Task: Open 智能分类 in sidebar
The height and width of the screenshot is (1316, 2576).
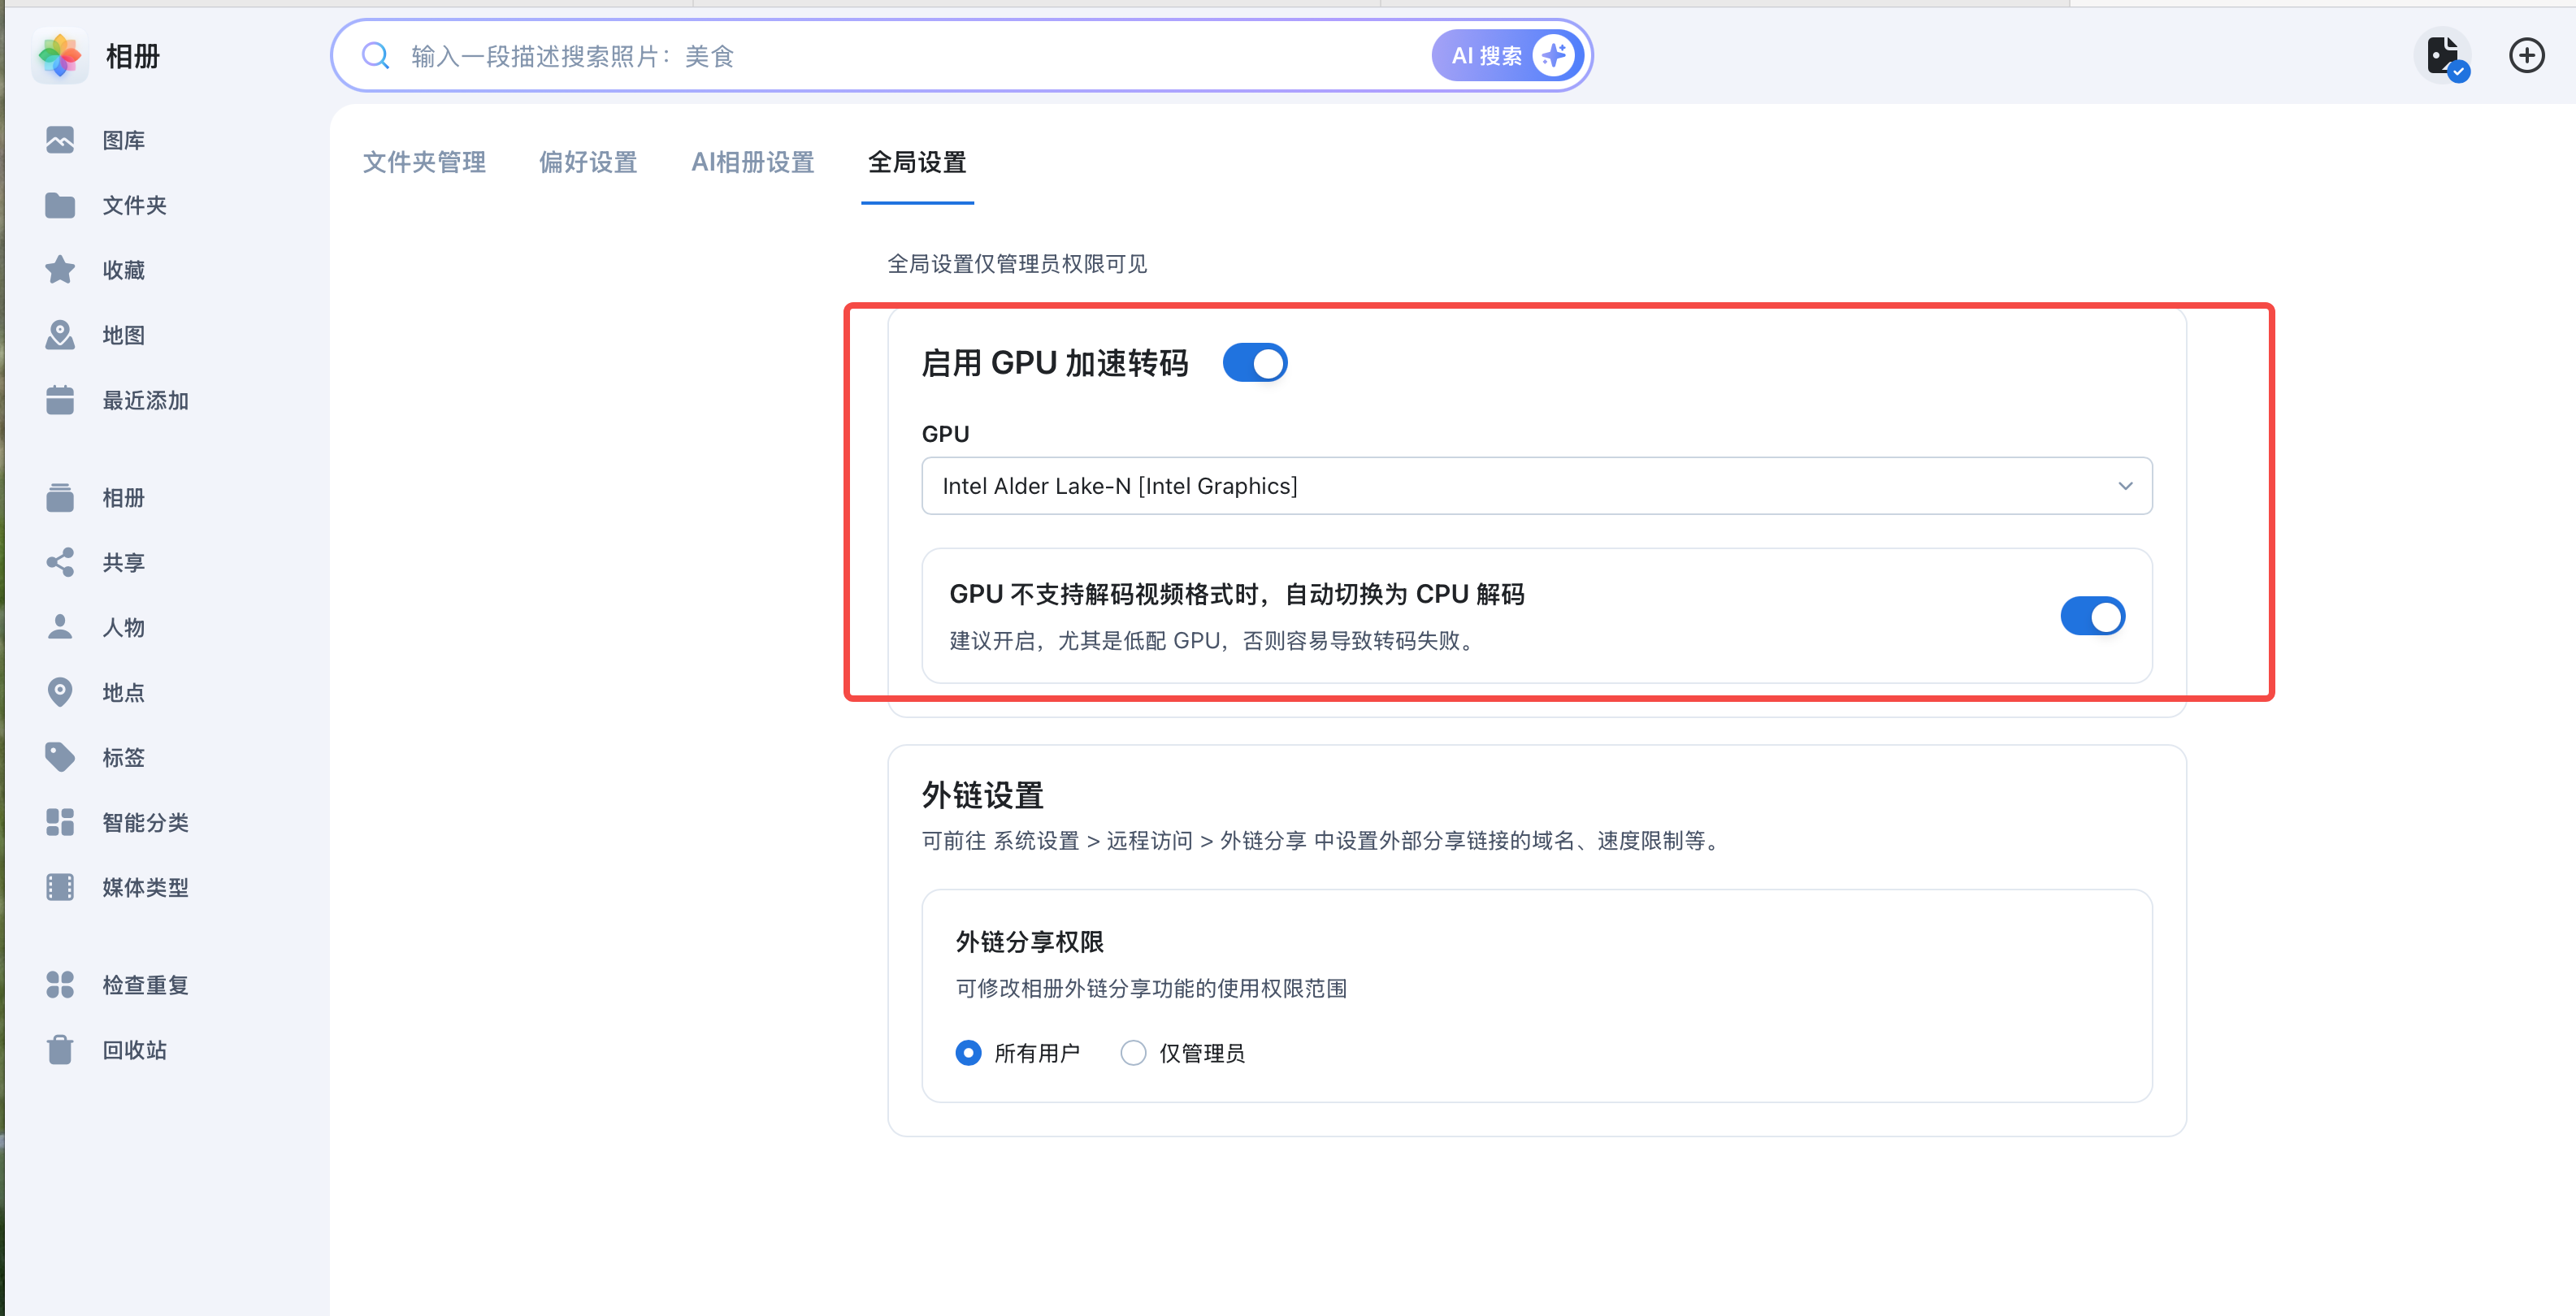Action: tap(145, 822)
